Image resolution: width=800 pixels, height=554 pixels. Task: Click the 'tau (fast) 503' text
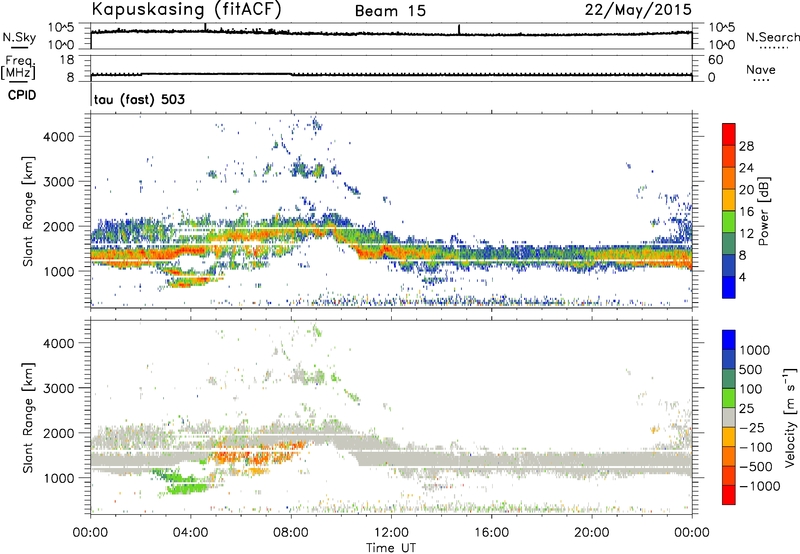(139, 99)
